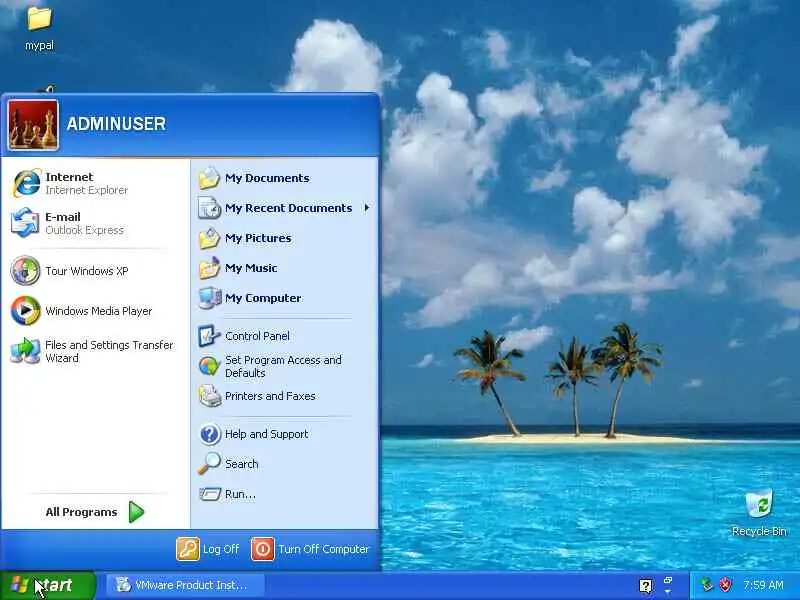This screenshot has height=600, width=800.
Task: Choose the Help and Support text entry
Action: (x=266, y=434)
